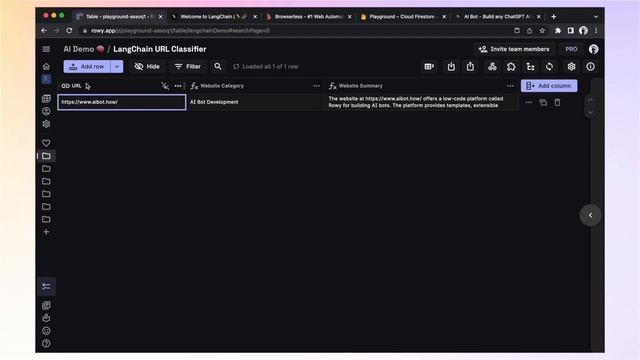Open the extensions icon in table toolbar

click(511, 67)
